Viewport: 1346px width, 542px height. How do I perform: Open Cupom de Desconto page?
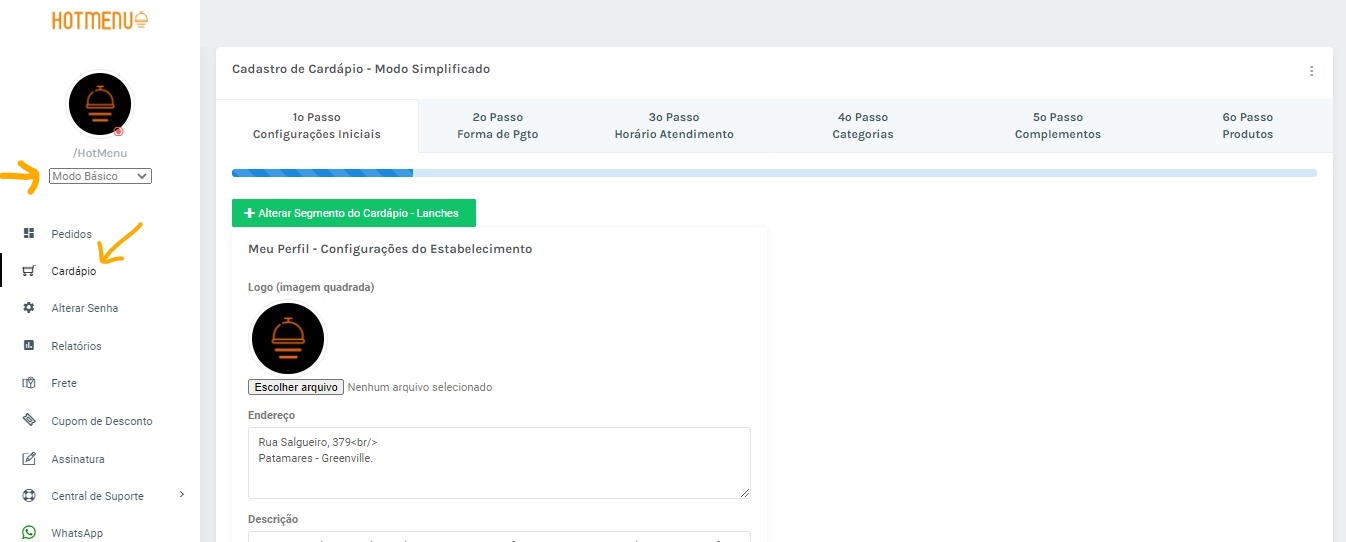point(102,421)
